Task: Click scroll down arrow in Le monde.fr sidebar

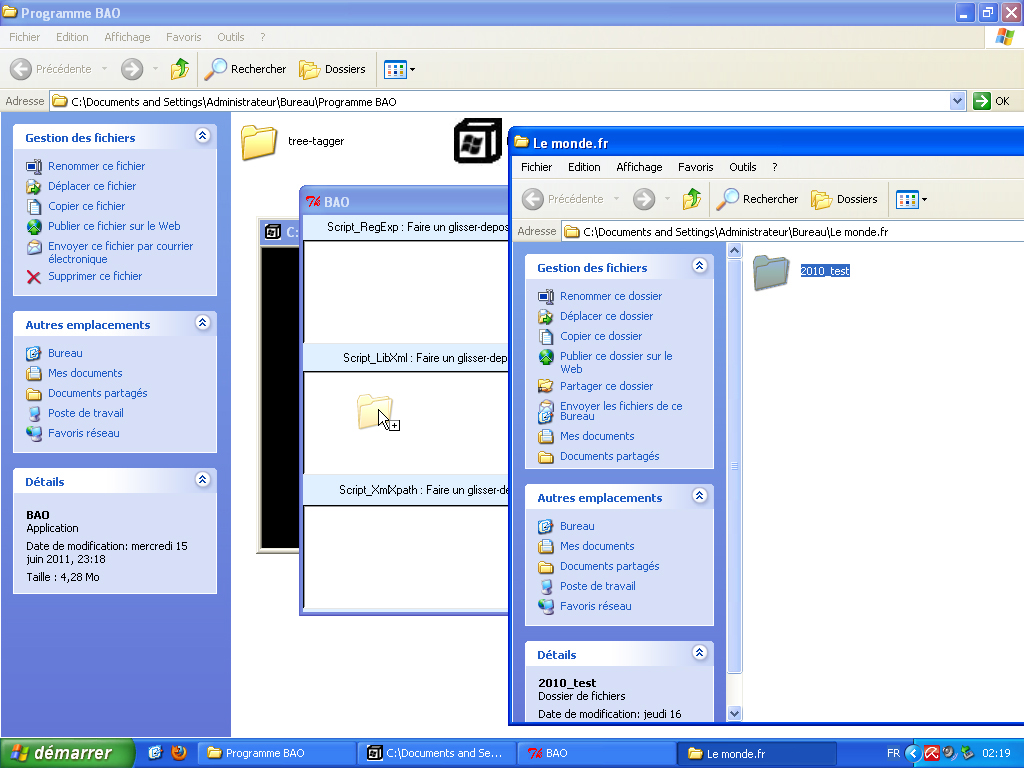Action: point(734,714)
